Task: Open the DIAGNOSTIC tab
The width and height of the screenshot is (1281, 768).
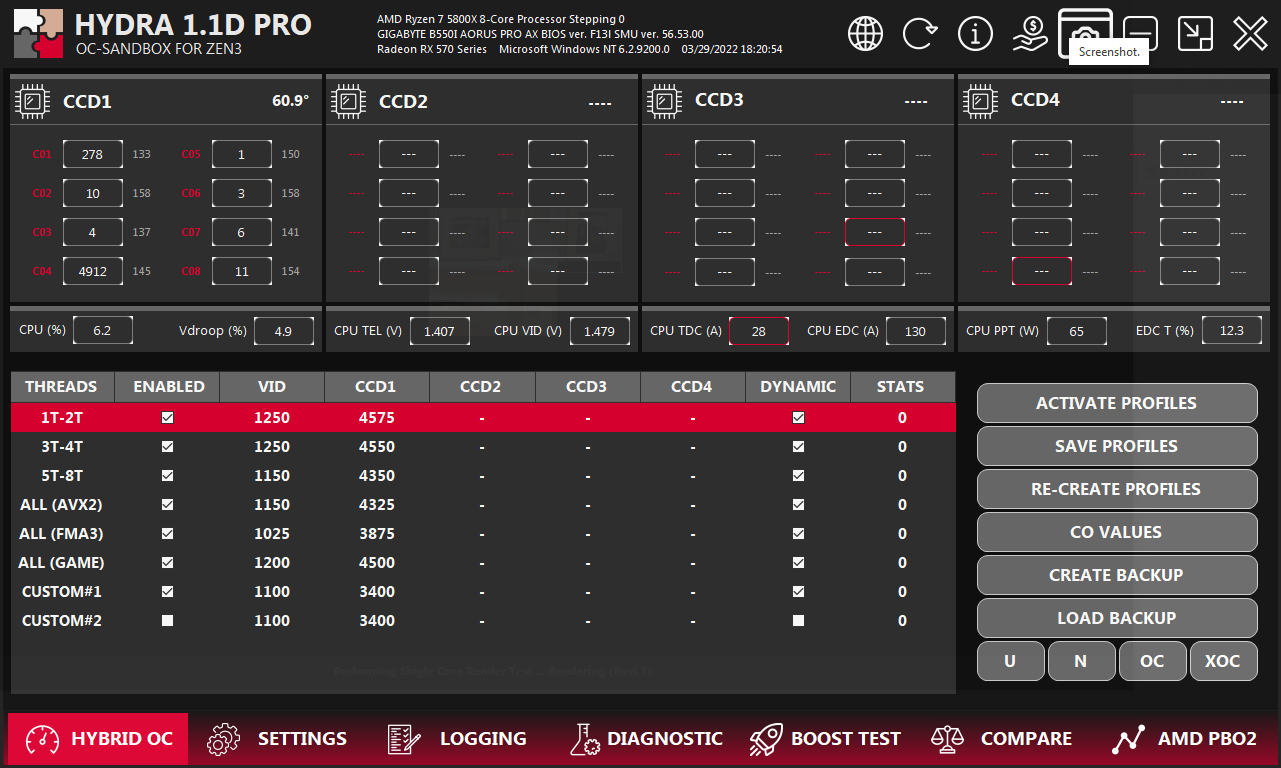Action: (x=646, y=739)
